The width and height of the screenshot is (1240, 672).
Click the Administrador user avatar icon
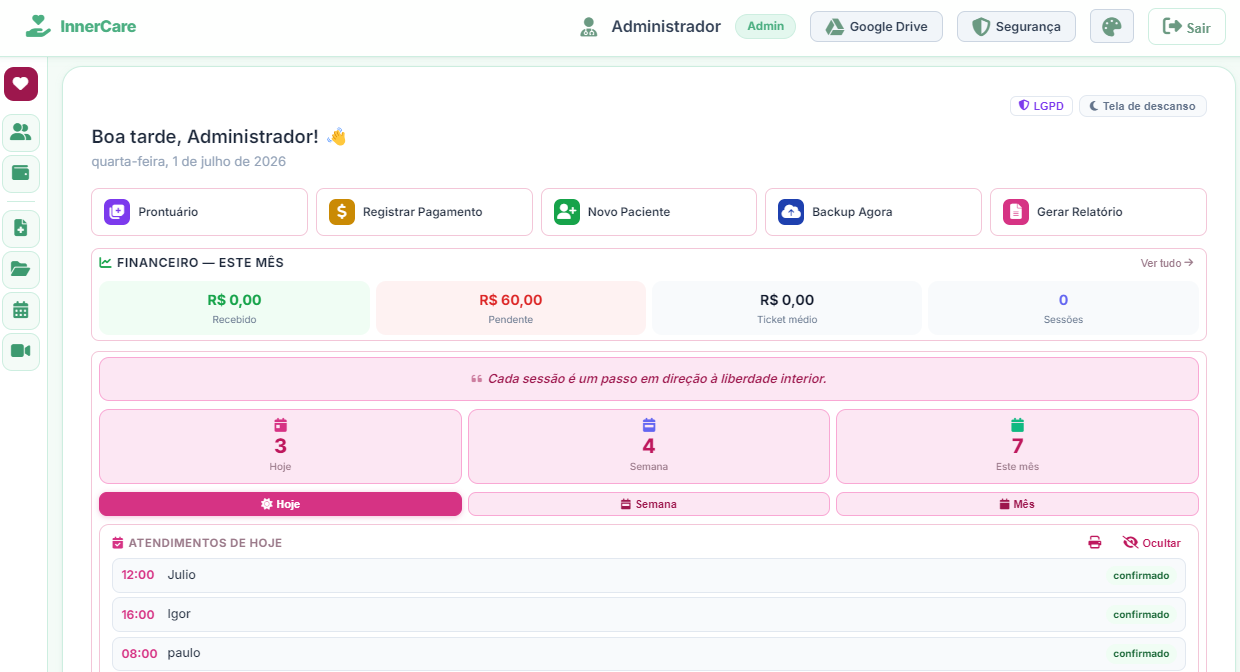tap(589, 27)
